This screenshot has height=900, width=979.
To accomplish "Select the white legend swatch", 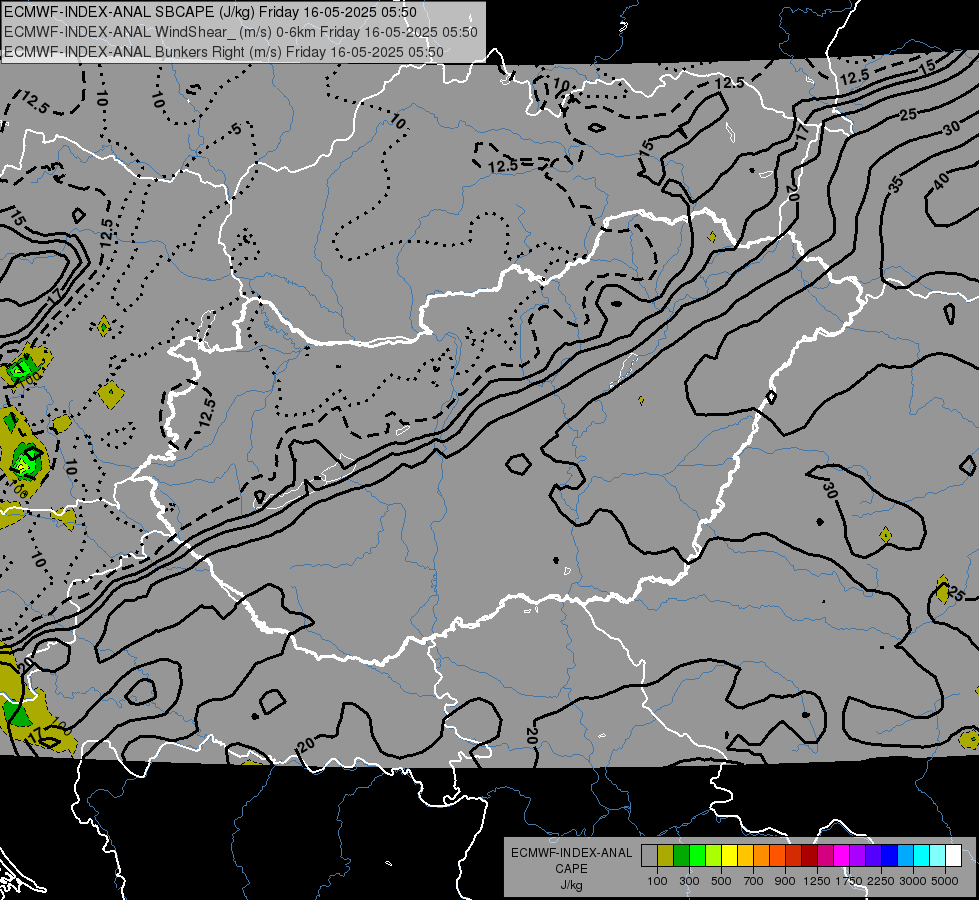I will [953, 856].
